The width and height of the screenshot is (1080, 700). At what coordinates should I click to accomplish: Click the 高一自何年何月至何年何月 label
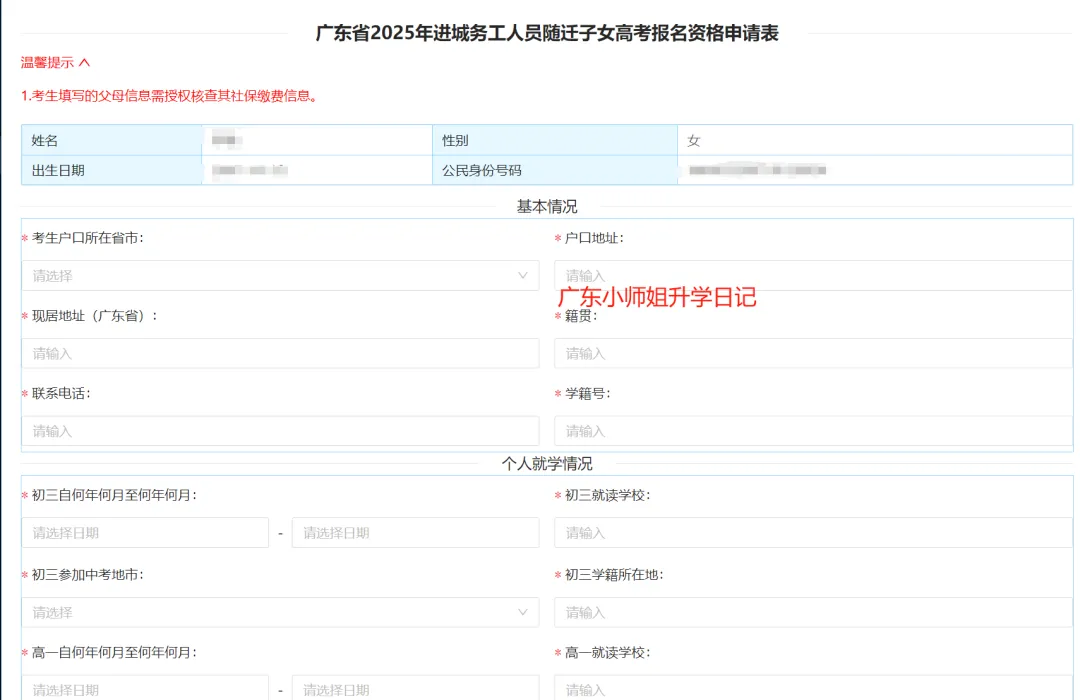point(114,652)
